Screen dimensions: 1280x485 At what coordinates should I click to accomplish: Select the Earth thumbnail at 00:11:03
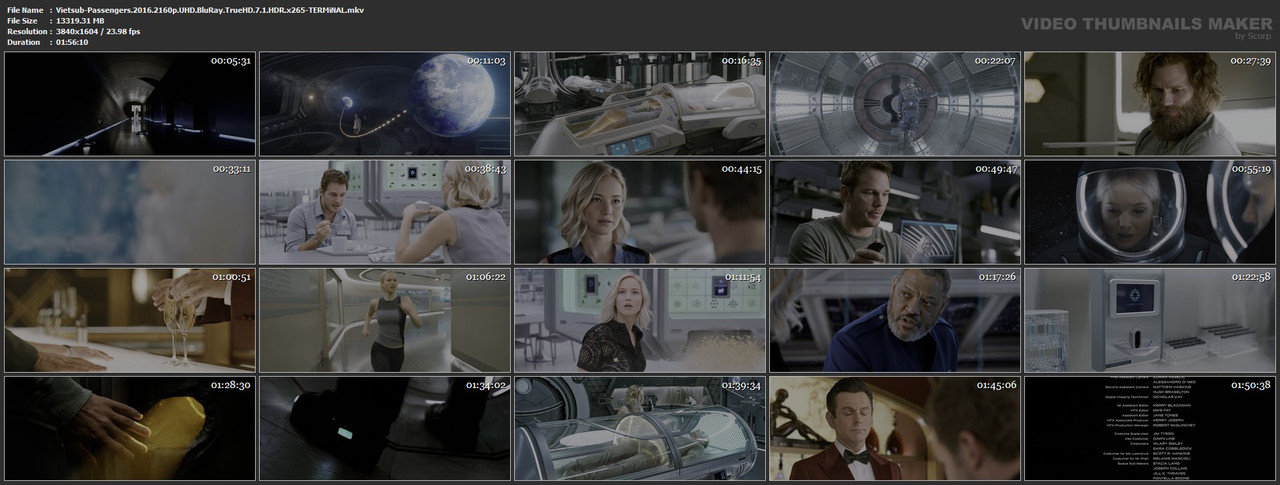point(385,104)
